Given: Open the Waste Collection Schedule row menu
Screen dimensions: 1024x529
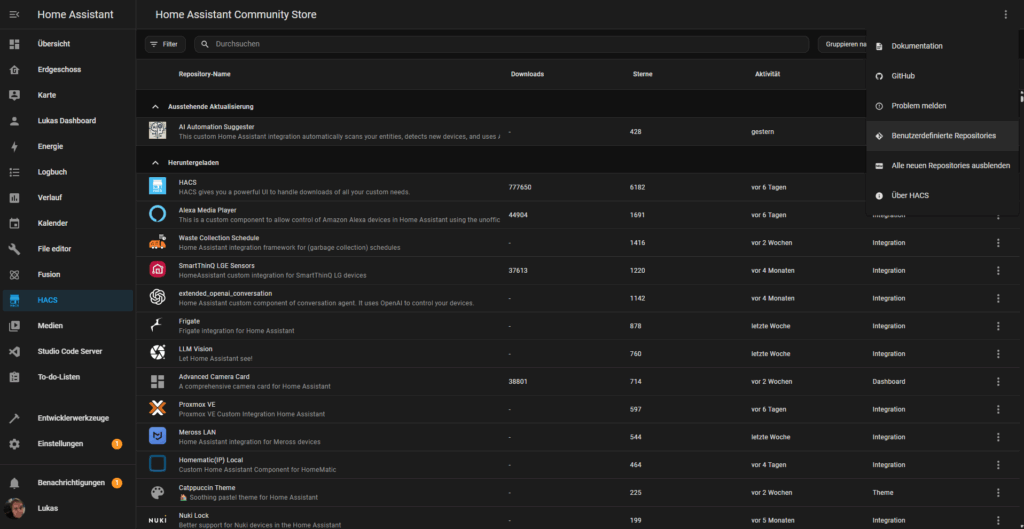Looking at the screenshot, I should [998, 242].
